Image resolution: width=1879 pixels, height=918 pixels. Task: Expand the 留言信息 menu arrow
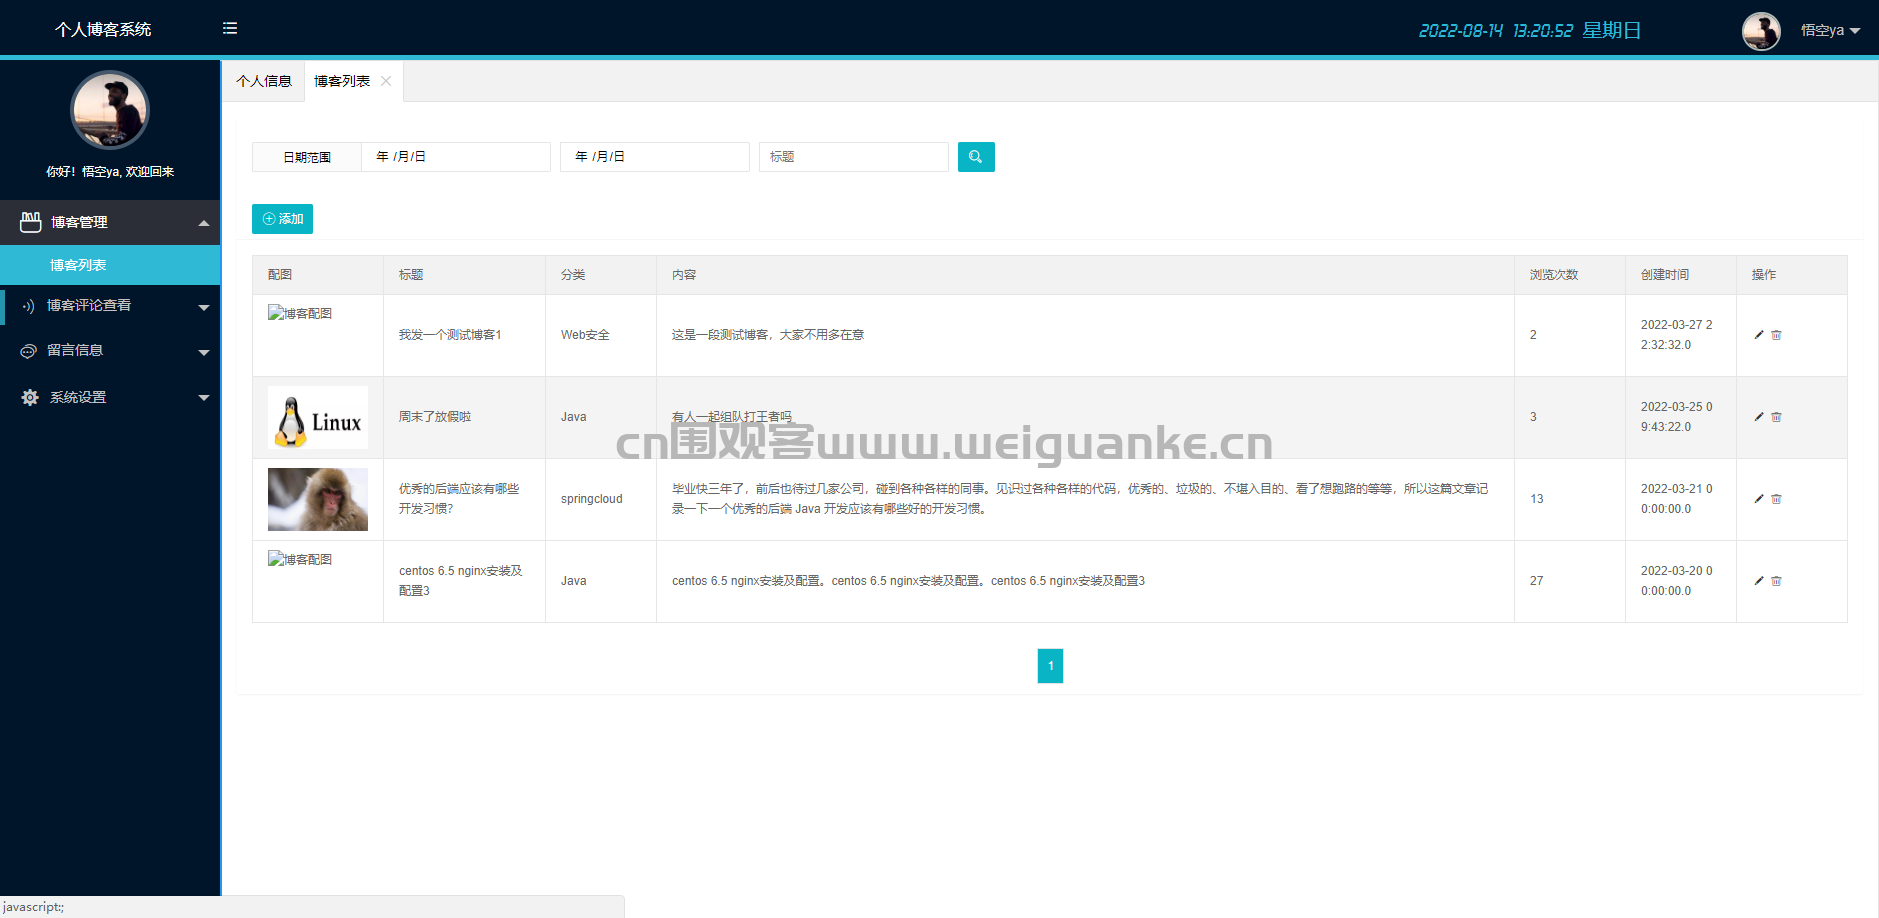(204, 352)
